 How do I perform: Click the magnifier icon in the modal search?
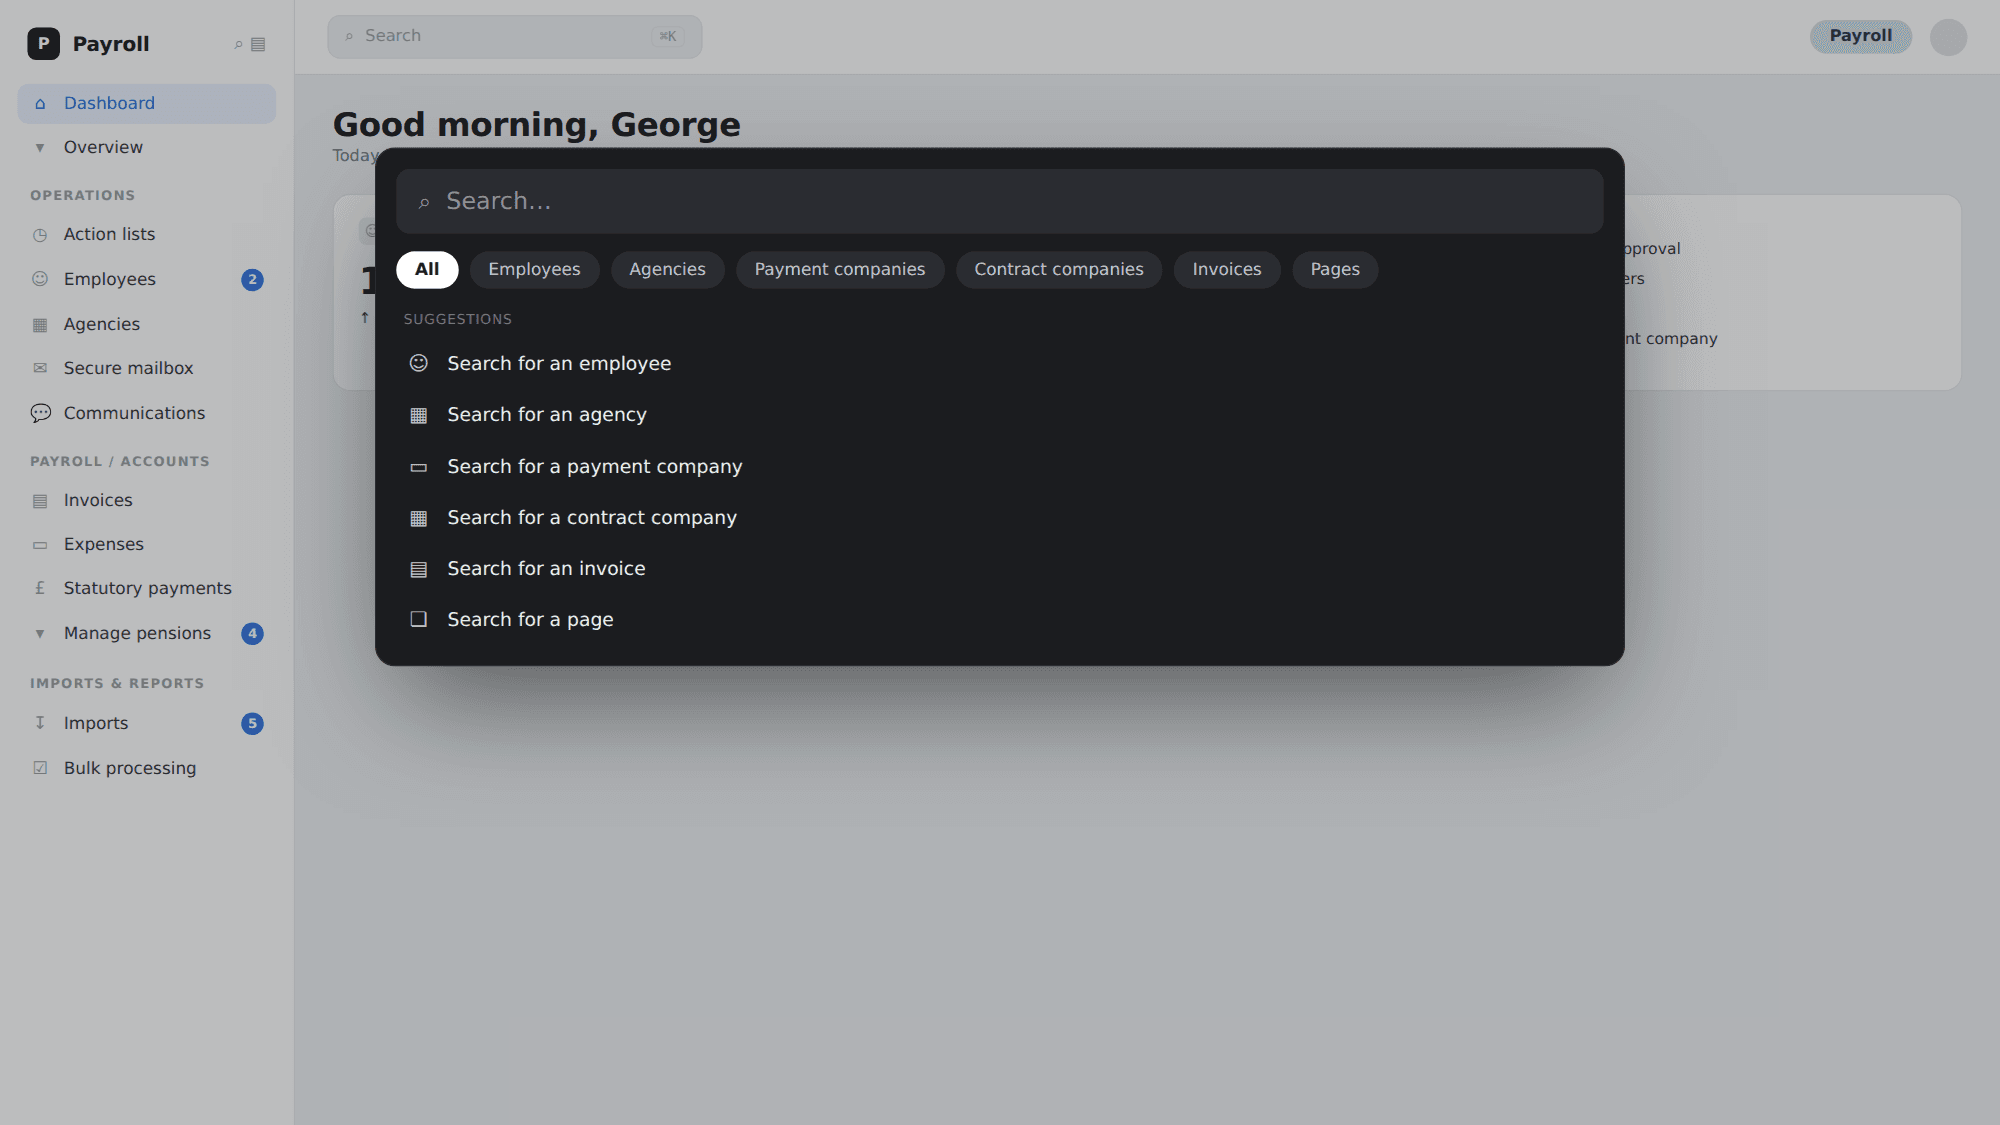click(424, 203)
